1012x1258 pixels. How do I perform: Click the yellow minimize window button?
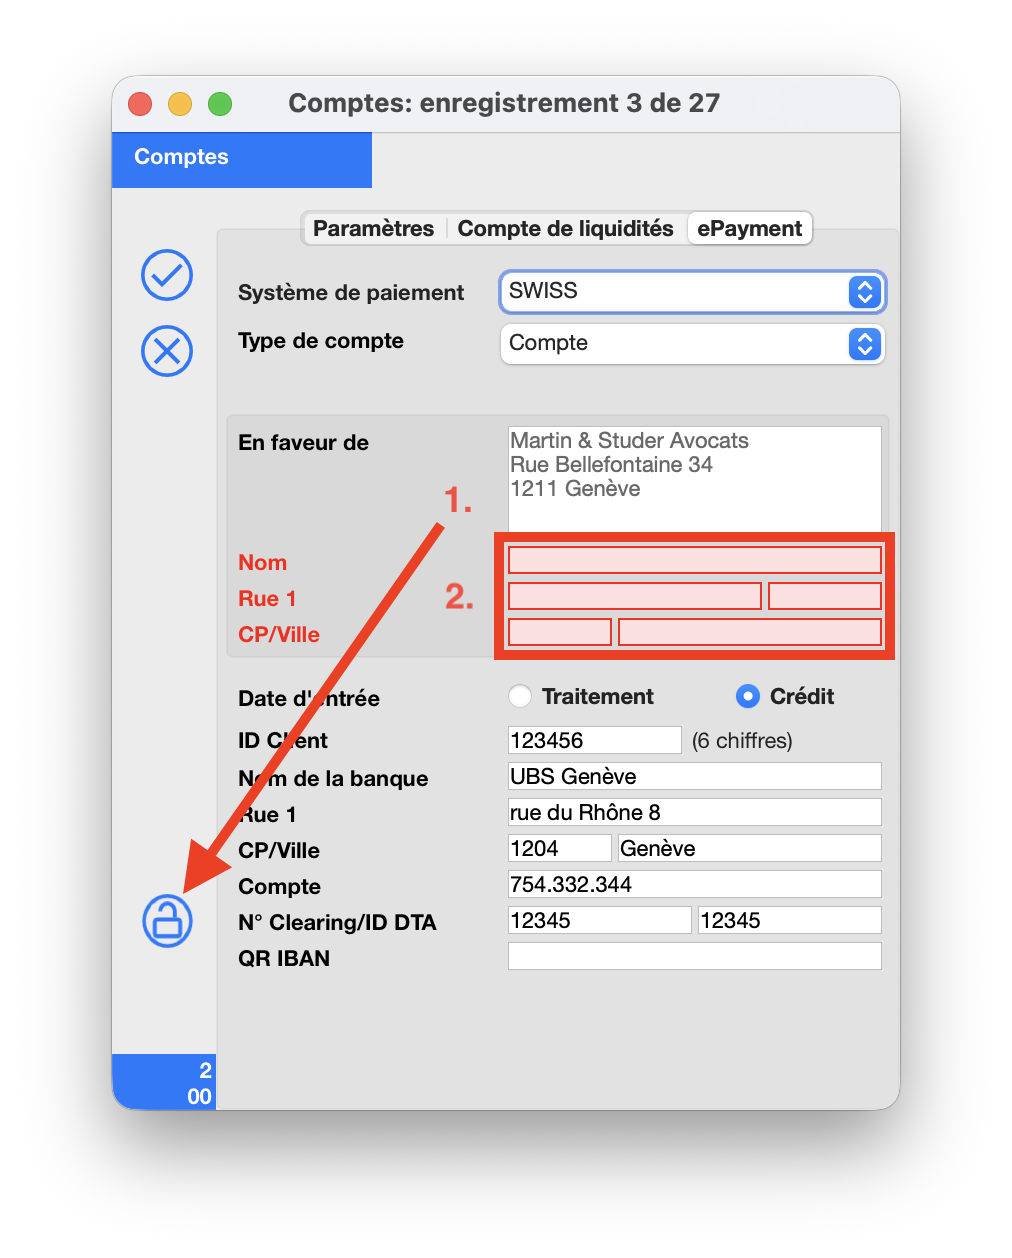[x=180, y=104]
